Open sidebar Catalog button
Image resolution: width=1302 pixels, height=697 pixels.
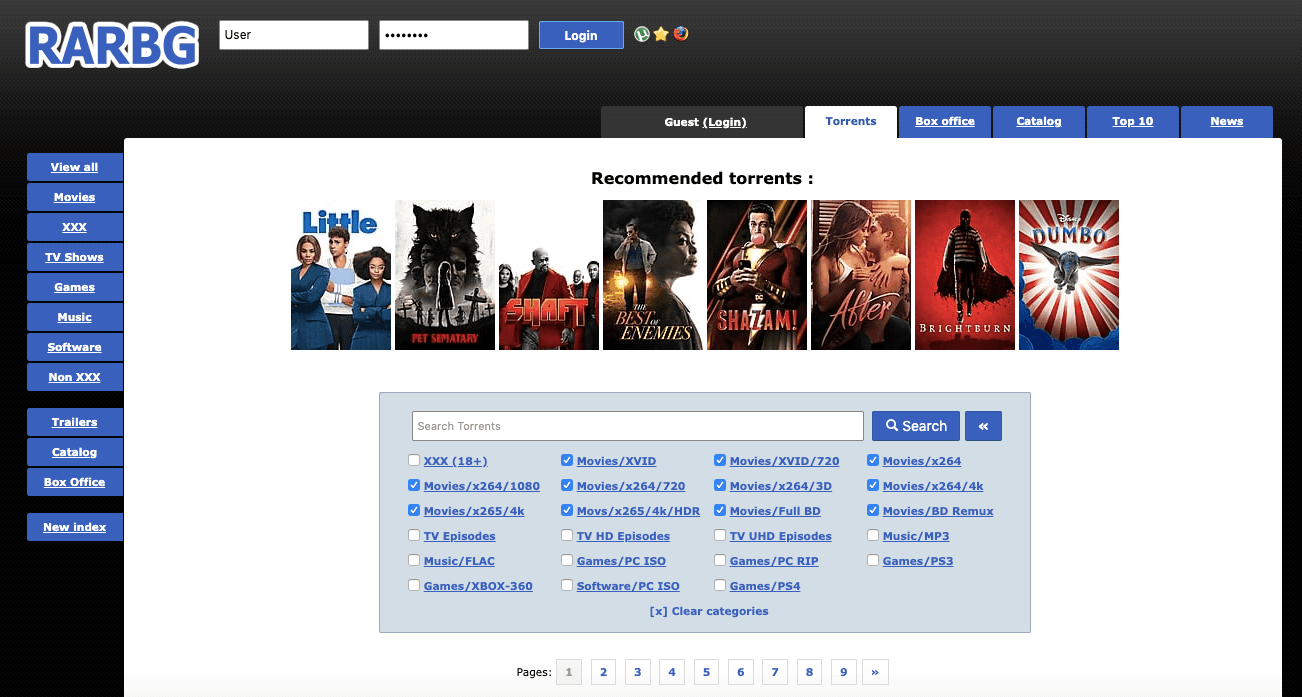[x=75, y=452]
